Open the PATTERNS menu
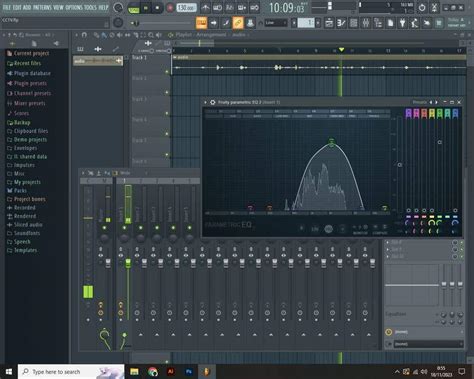 point(42,7)
